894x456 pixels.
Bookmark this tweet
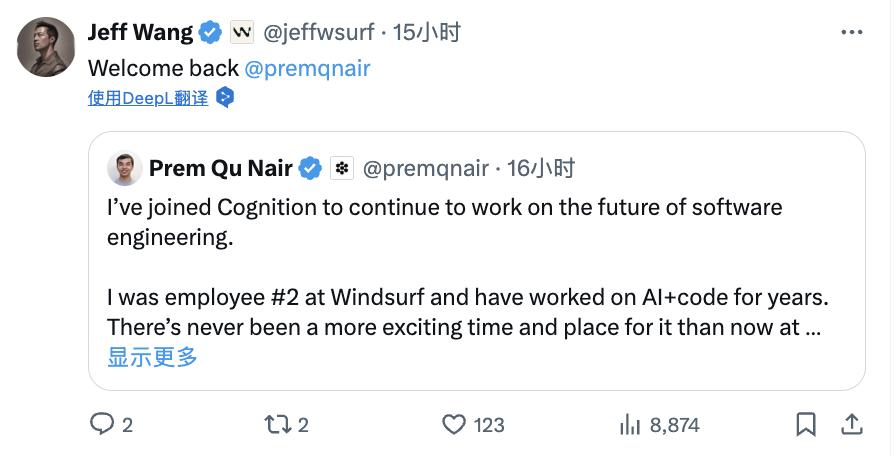(x=805, y=425)
